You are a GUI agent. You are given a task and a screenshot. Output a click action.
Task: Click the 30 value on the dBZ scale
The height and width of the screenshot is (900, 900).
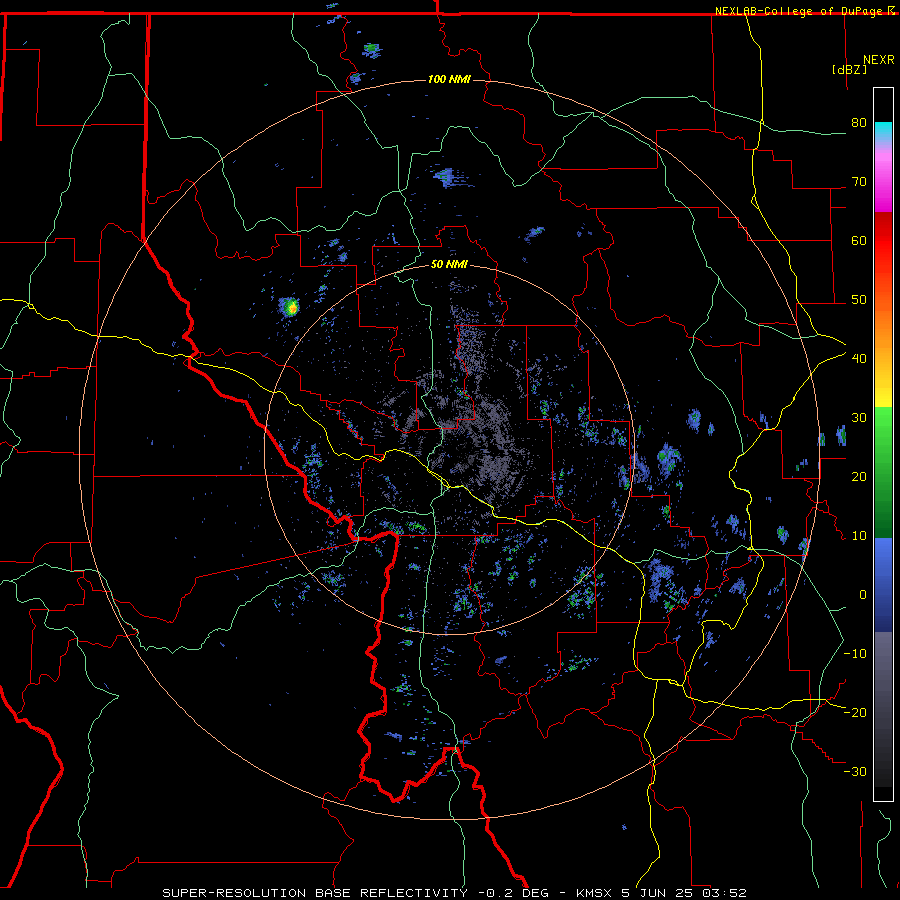click(859, 418)
